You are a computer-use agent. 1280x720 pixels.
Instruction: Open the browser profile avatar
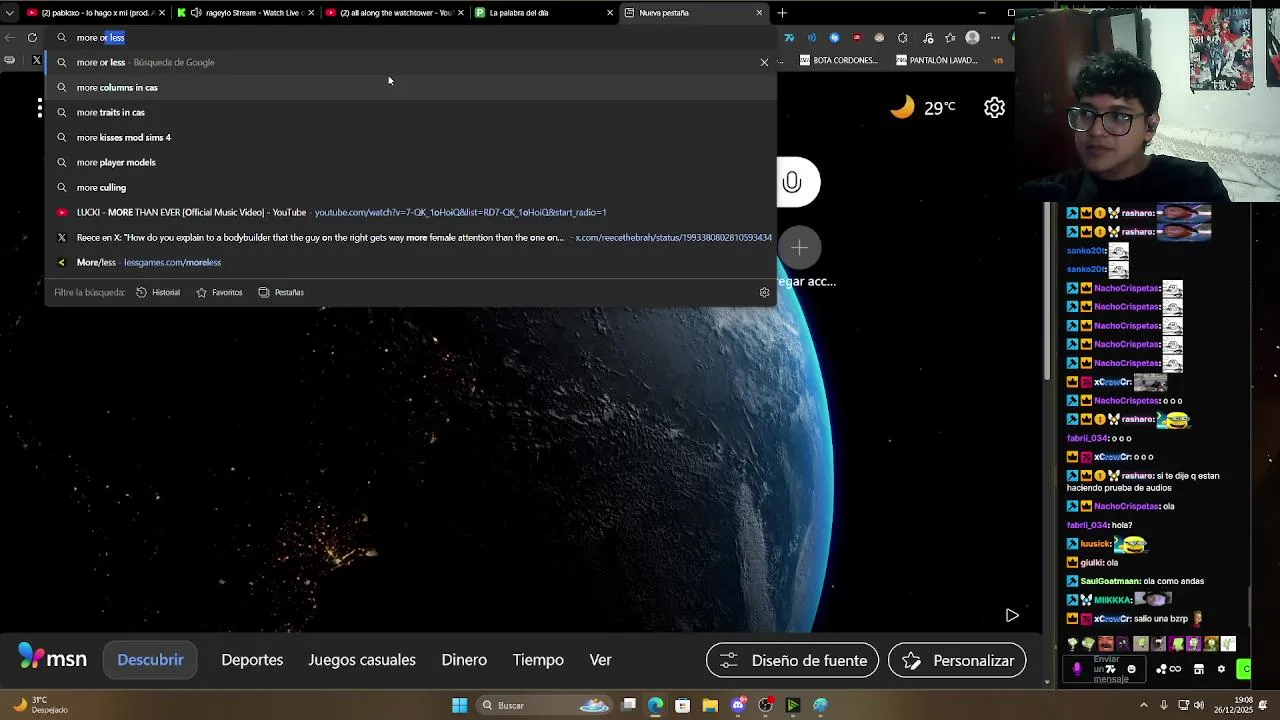pos(972,38)
